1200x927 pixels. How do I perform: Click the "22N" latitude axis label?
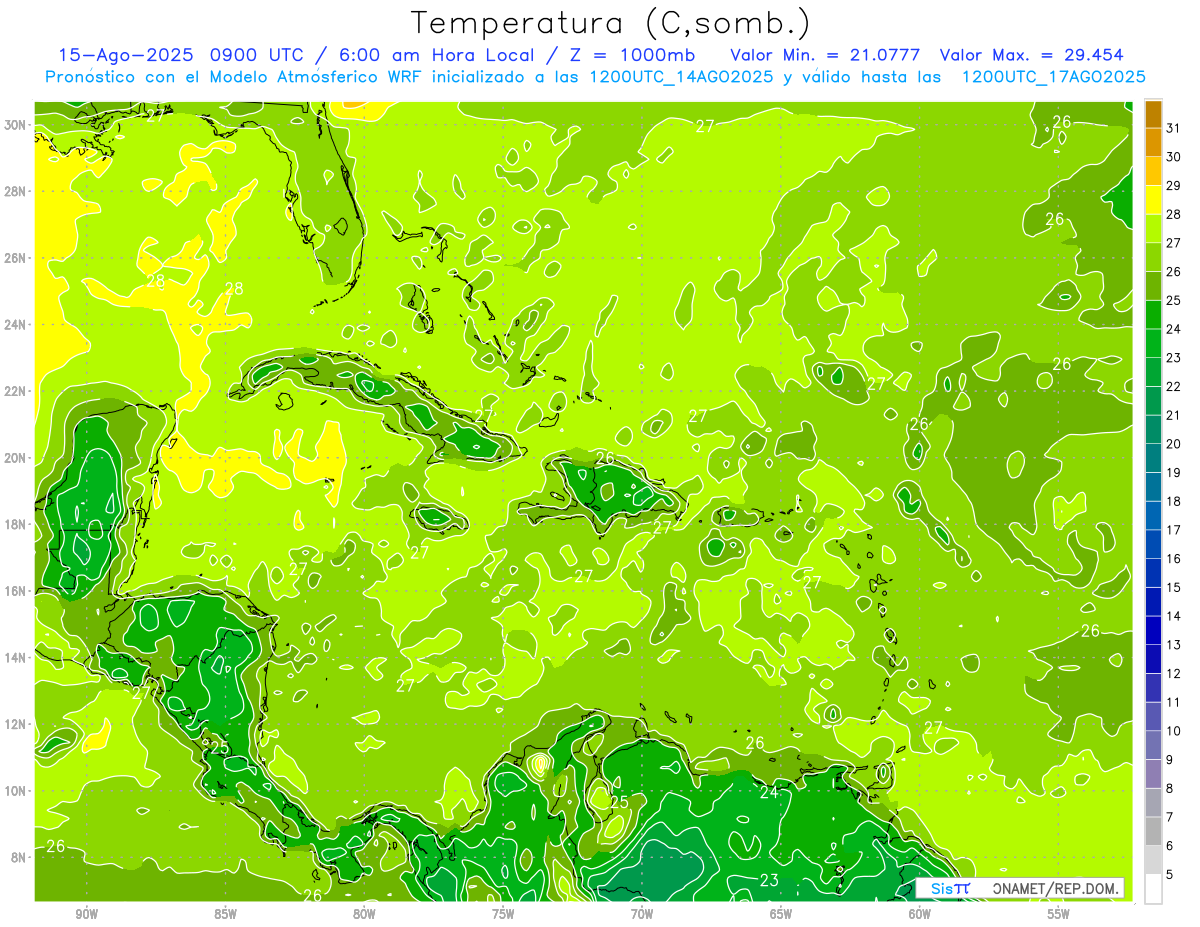pyautogui.click(x=16, y=391)
